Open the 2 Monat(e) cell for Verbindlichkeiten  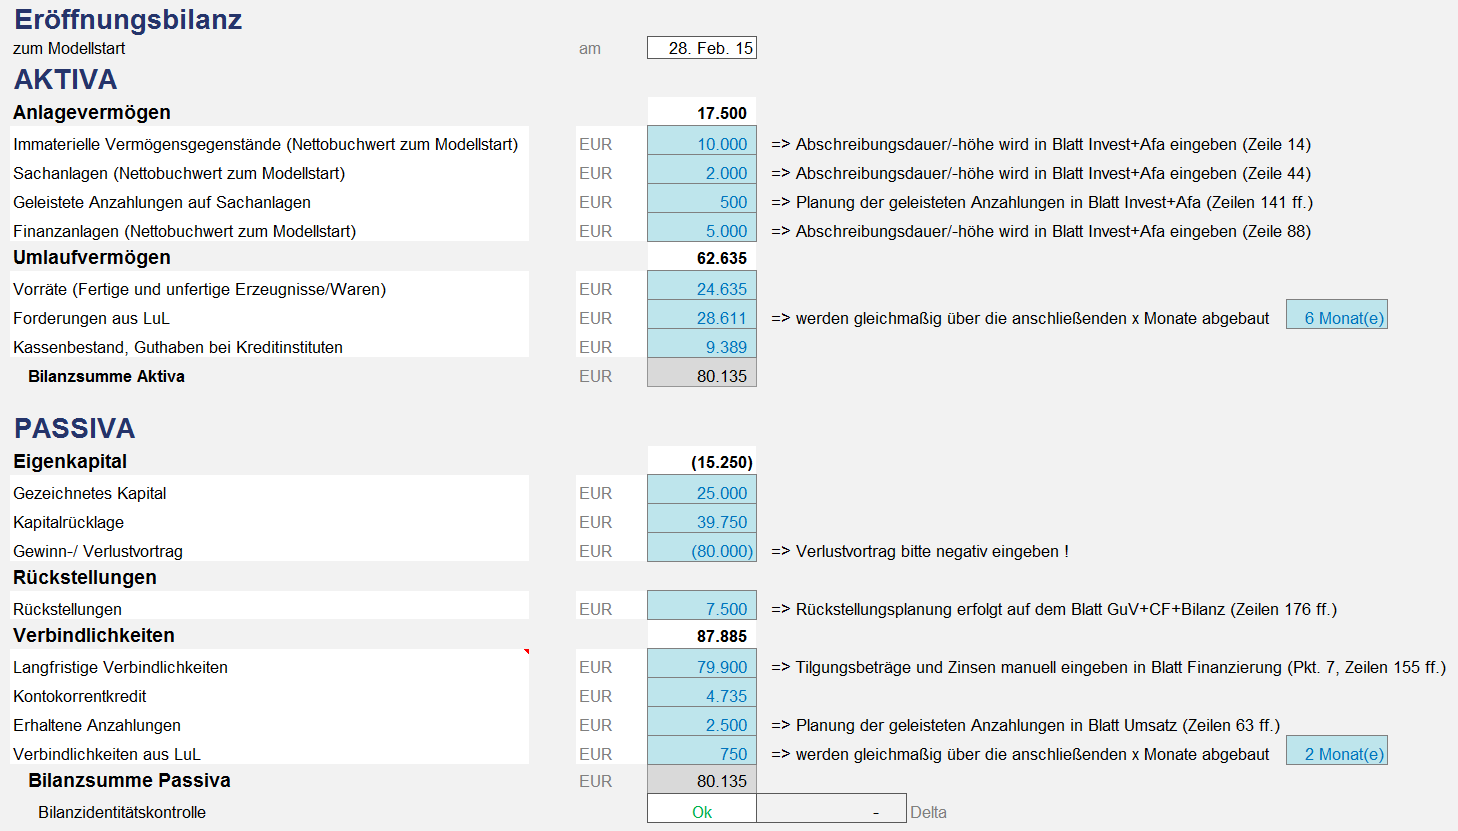tap(1337, 751)
